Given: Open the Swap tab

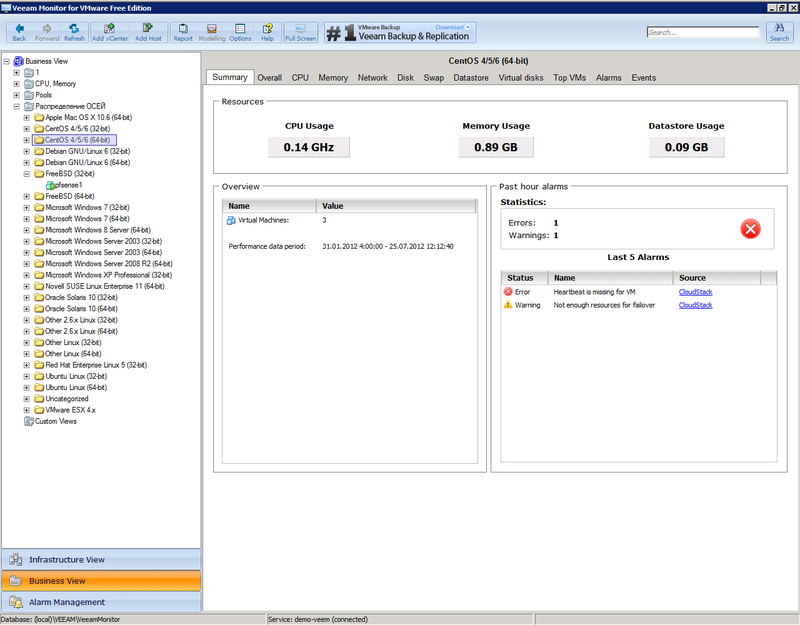Looking at the screenshot, I should pyautogui.click(x=434, y=78).
